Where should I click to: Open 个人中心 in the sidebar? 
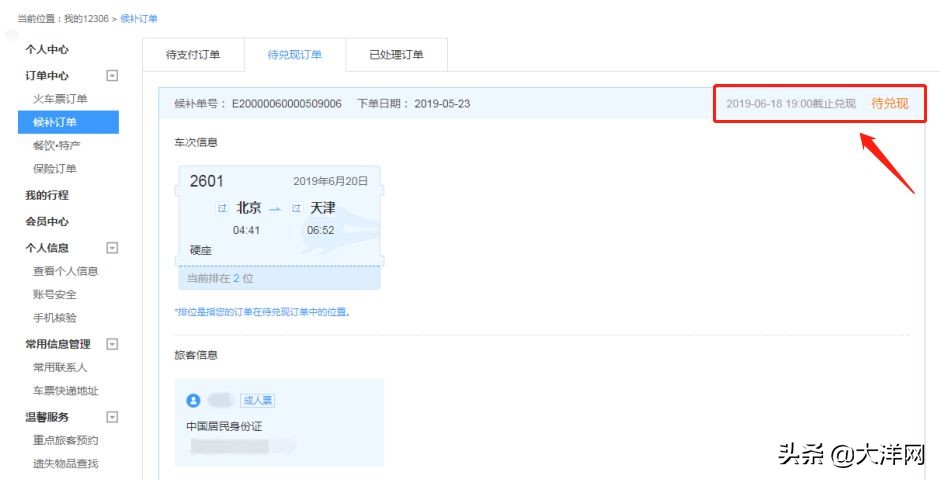[47, 50]
